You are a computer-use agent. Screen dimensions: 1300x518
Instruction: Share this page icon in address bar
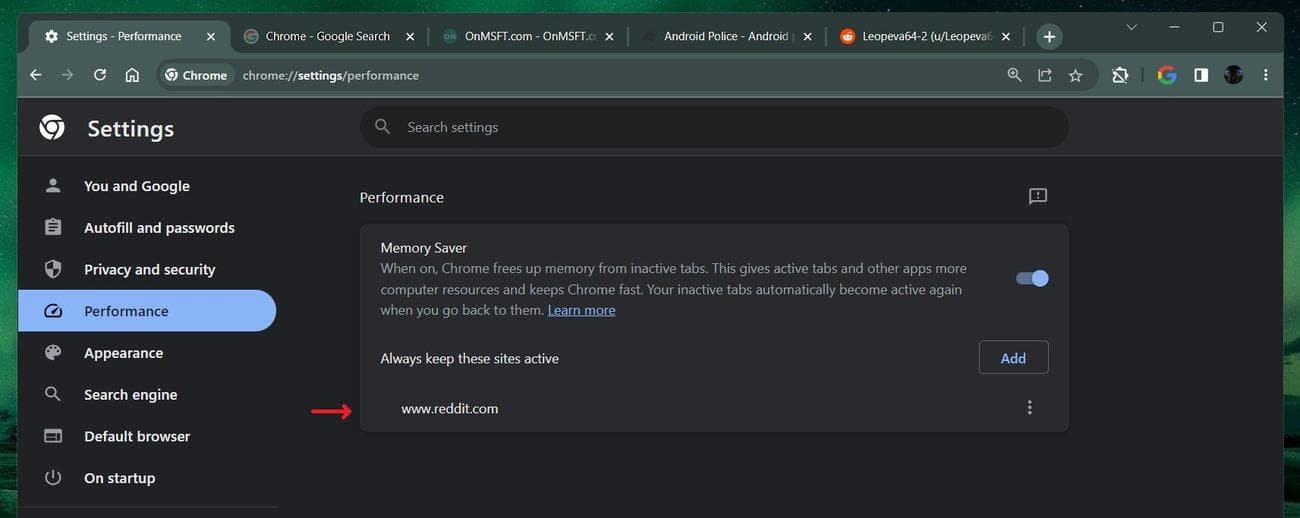1045,75
